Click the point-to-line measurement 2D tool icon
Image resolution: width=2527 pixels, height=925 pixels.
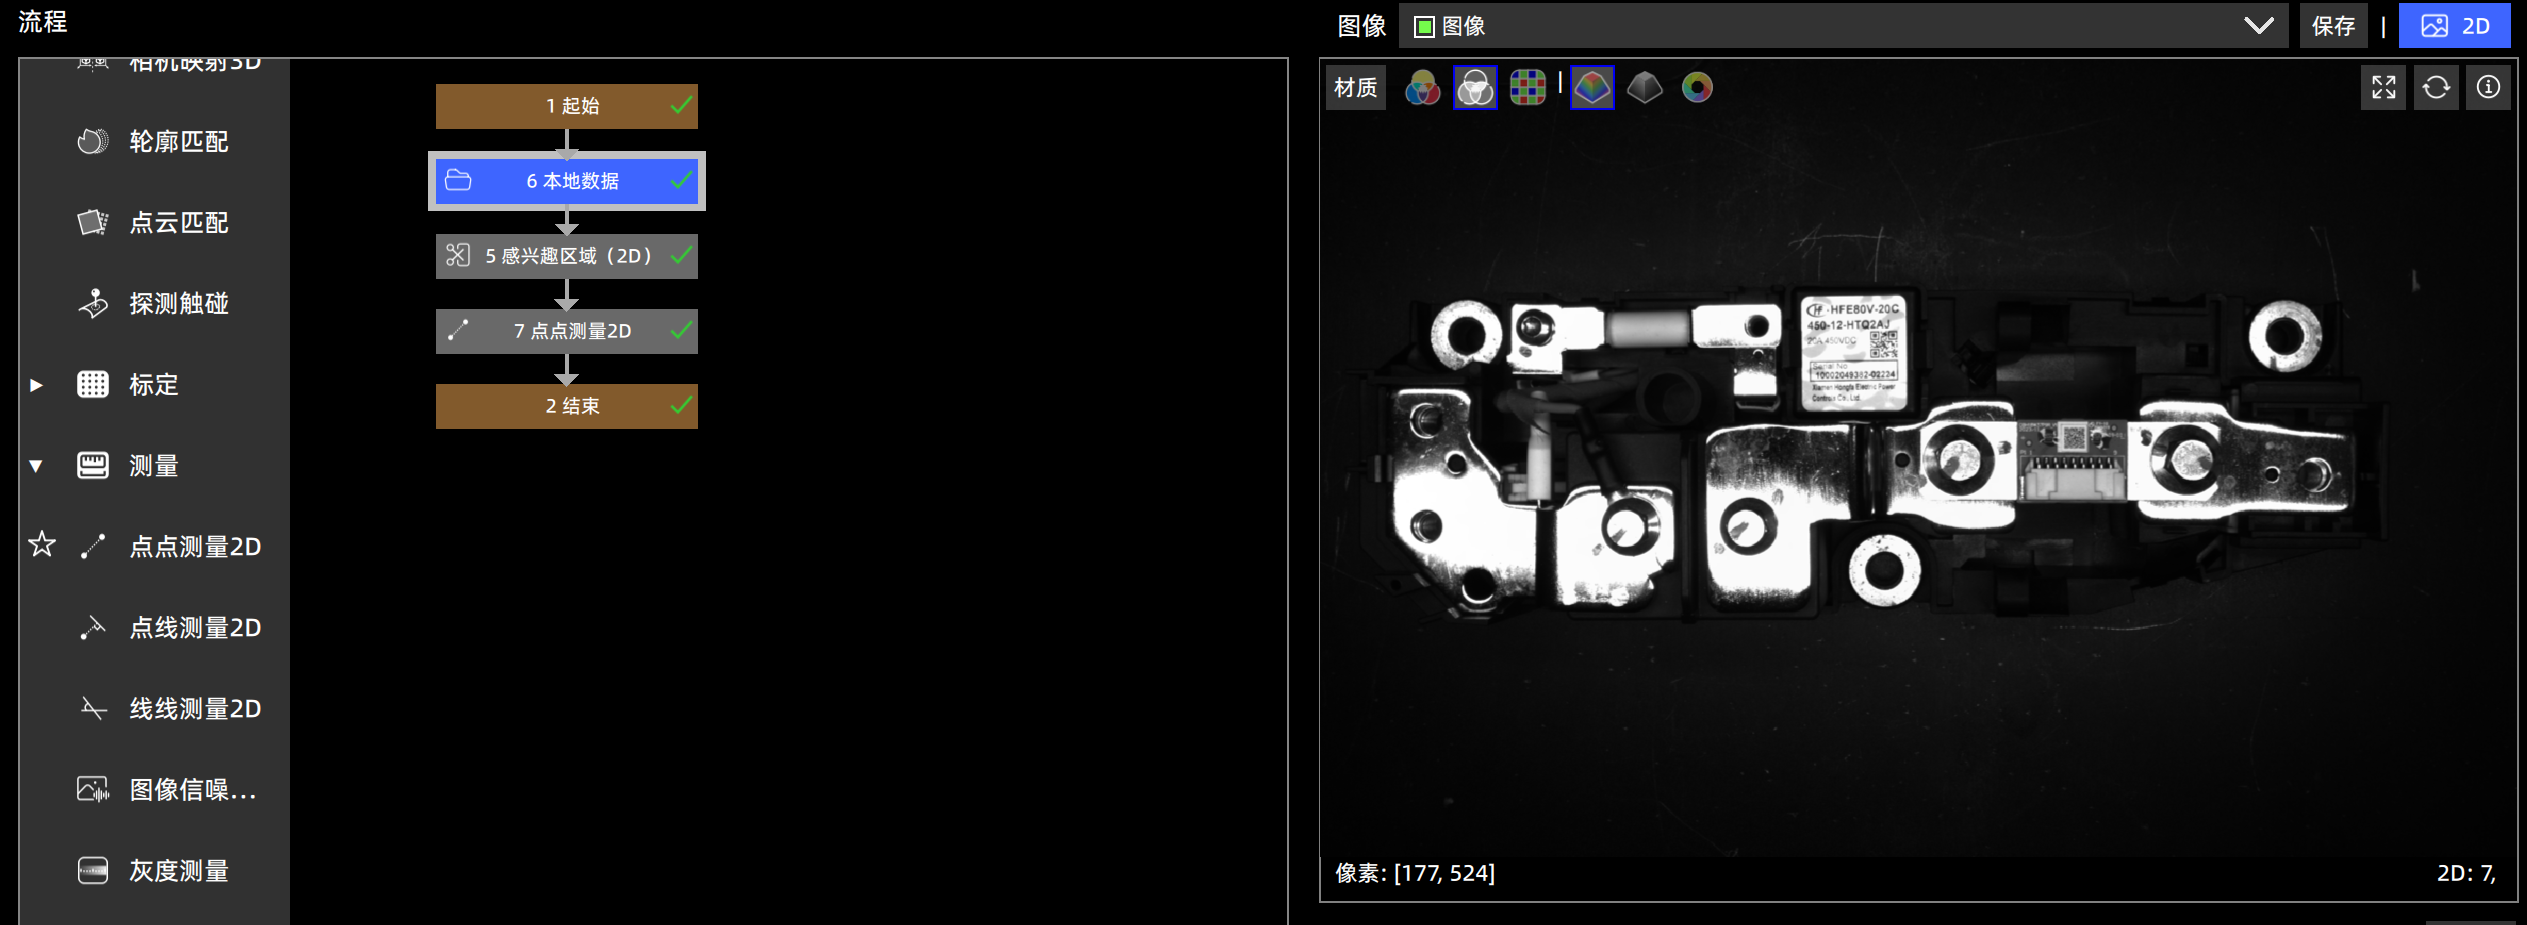pos(93,628)
